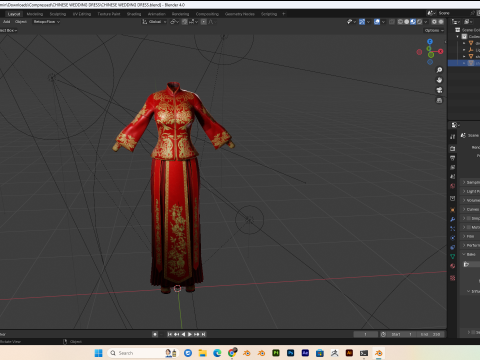Open viewport shading options dropdown arrow

pos(426,22)
